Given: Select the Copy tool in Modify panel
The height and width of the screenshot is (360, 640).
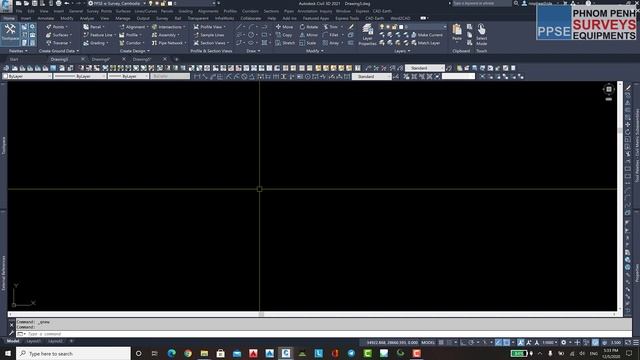Looking at the screenshot, I should click(x=284, y=35).
